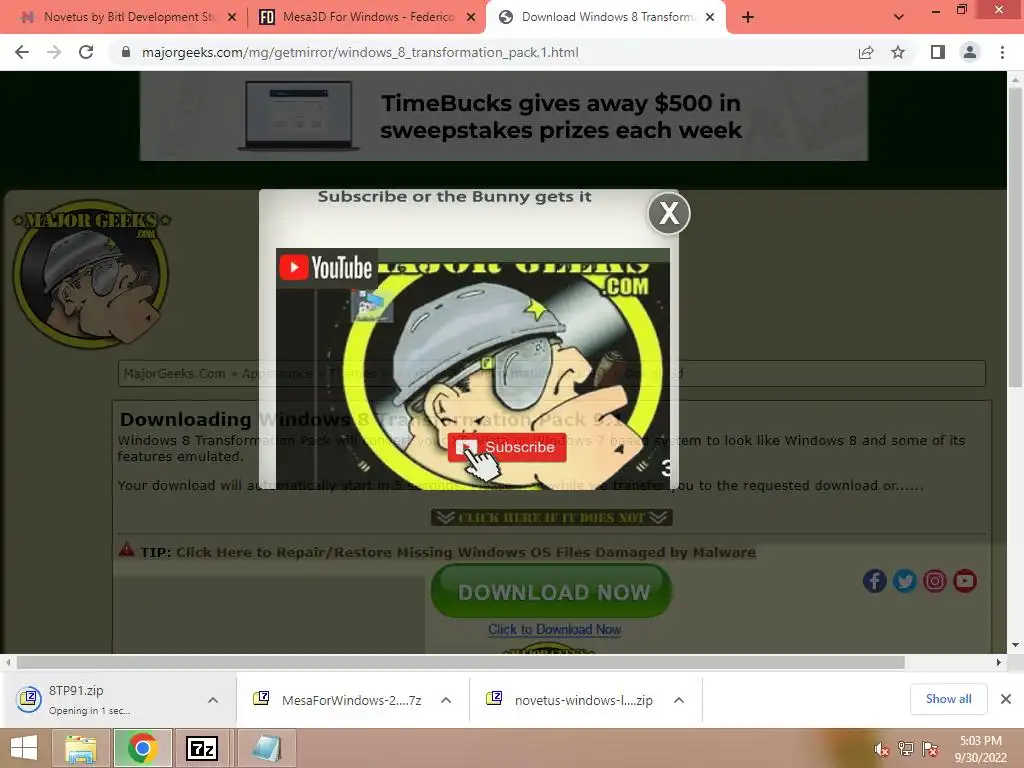Open the Chrome profile menu

[970, 52]
